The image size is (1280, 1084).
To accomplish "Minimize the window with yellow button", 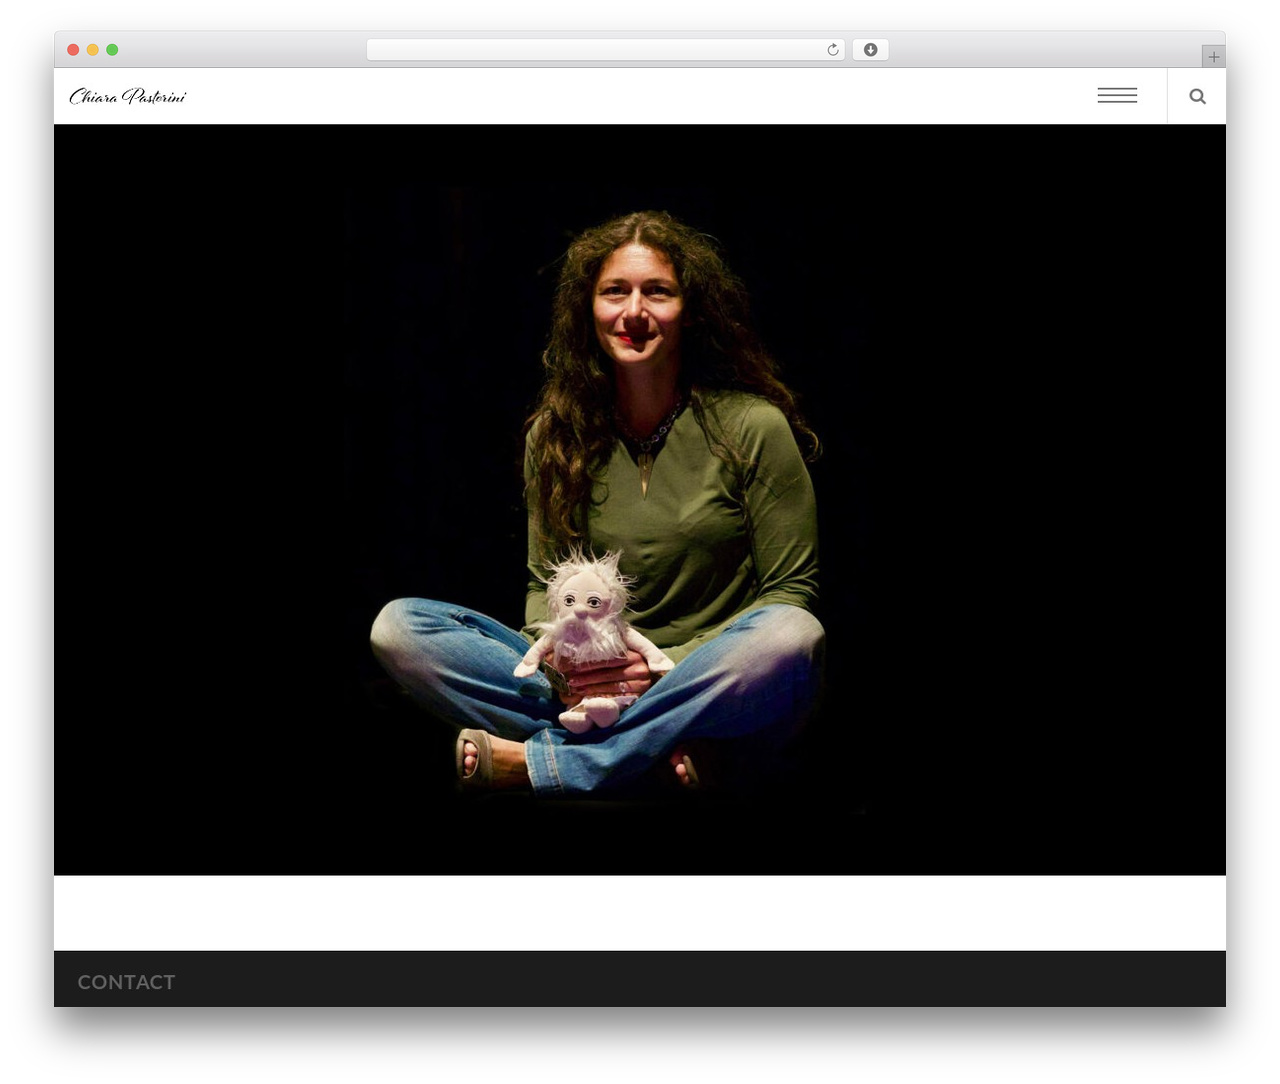I will coord(93,50).
